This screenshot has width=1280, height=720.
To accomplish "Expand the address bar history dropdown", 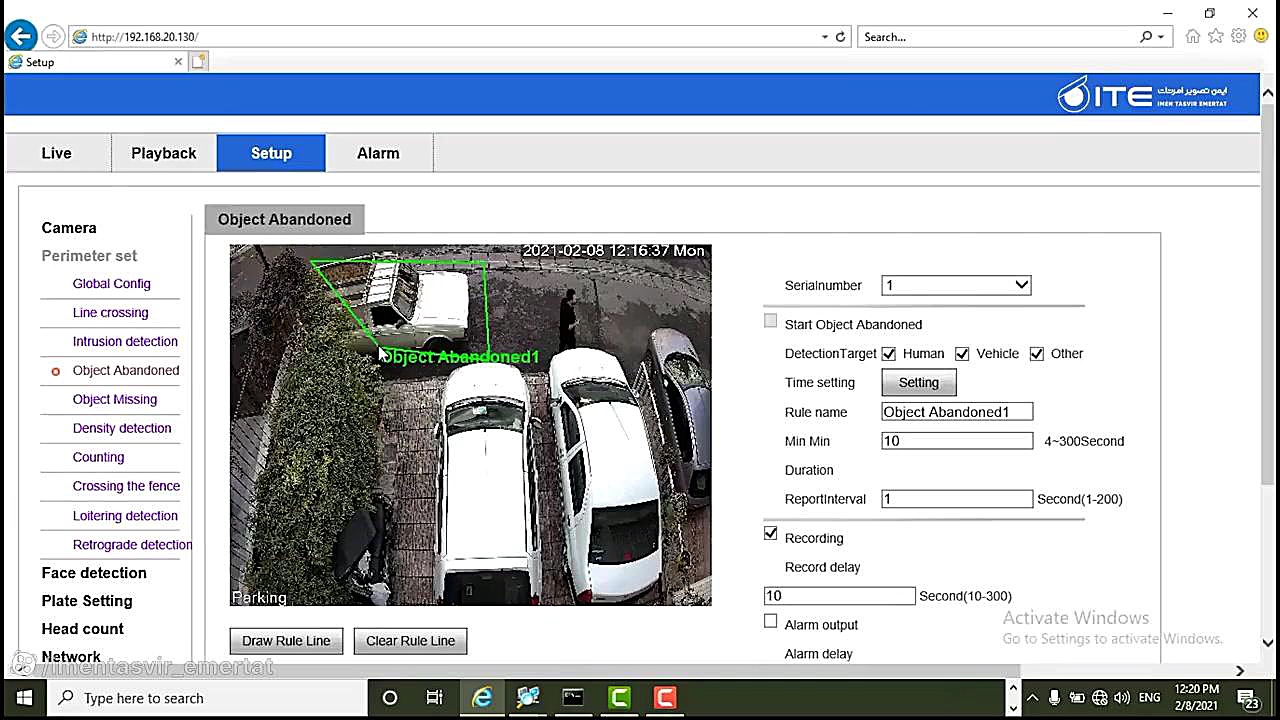I will [824, 37].
